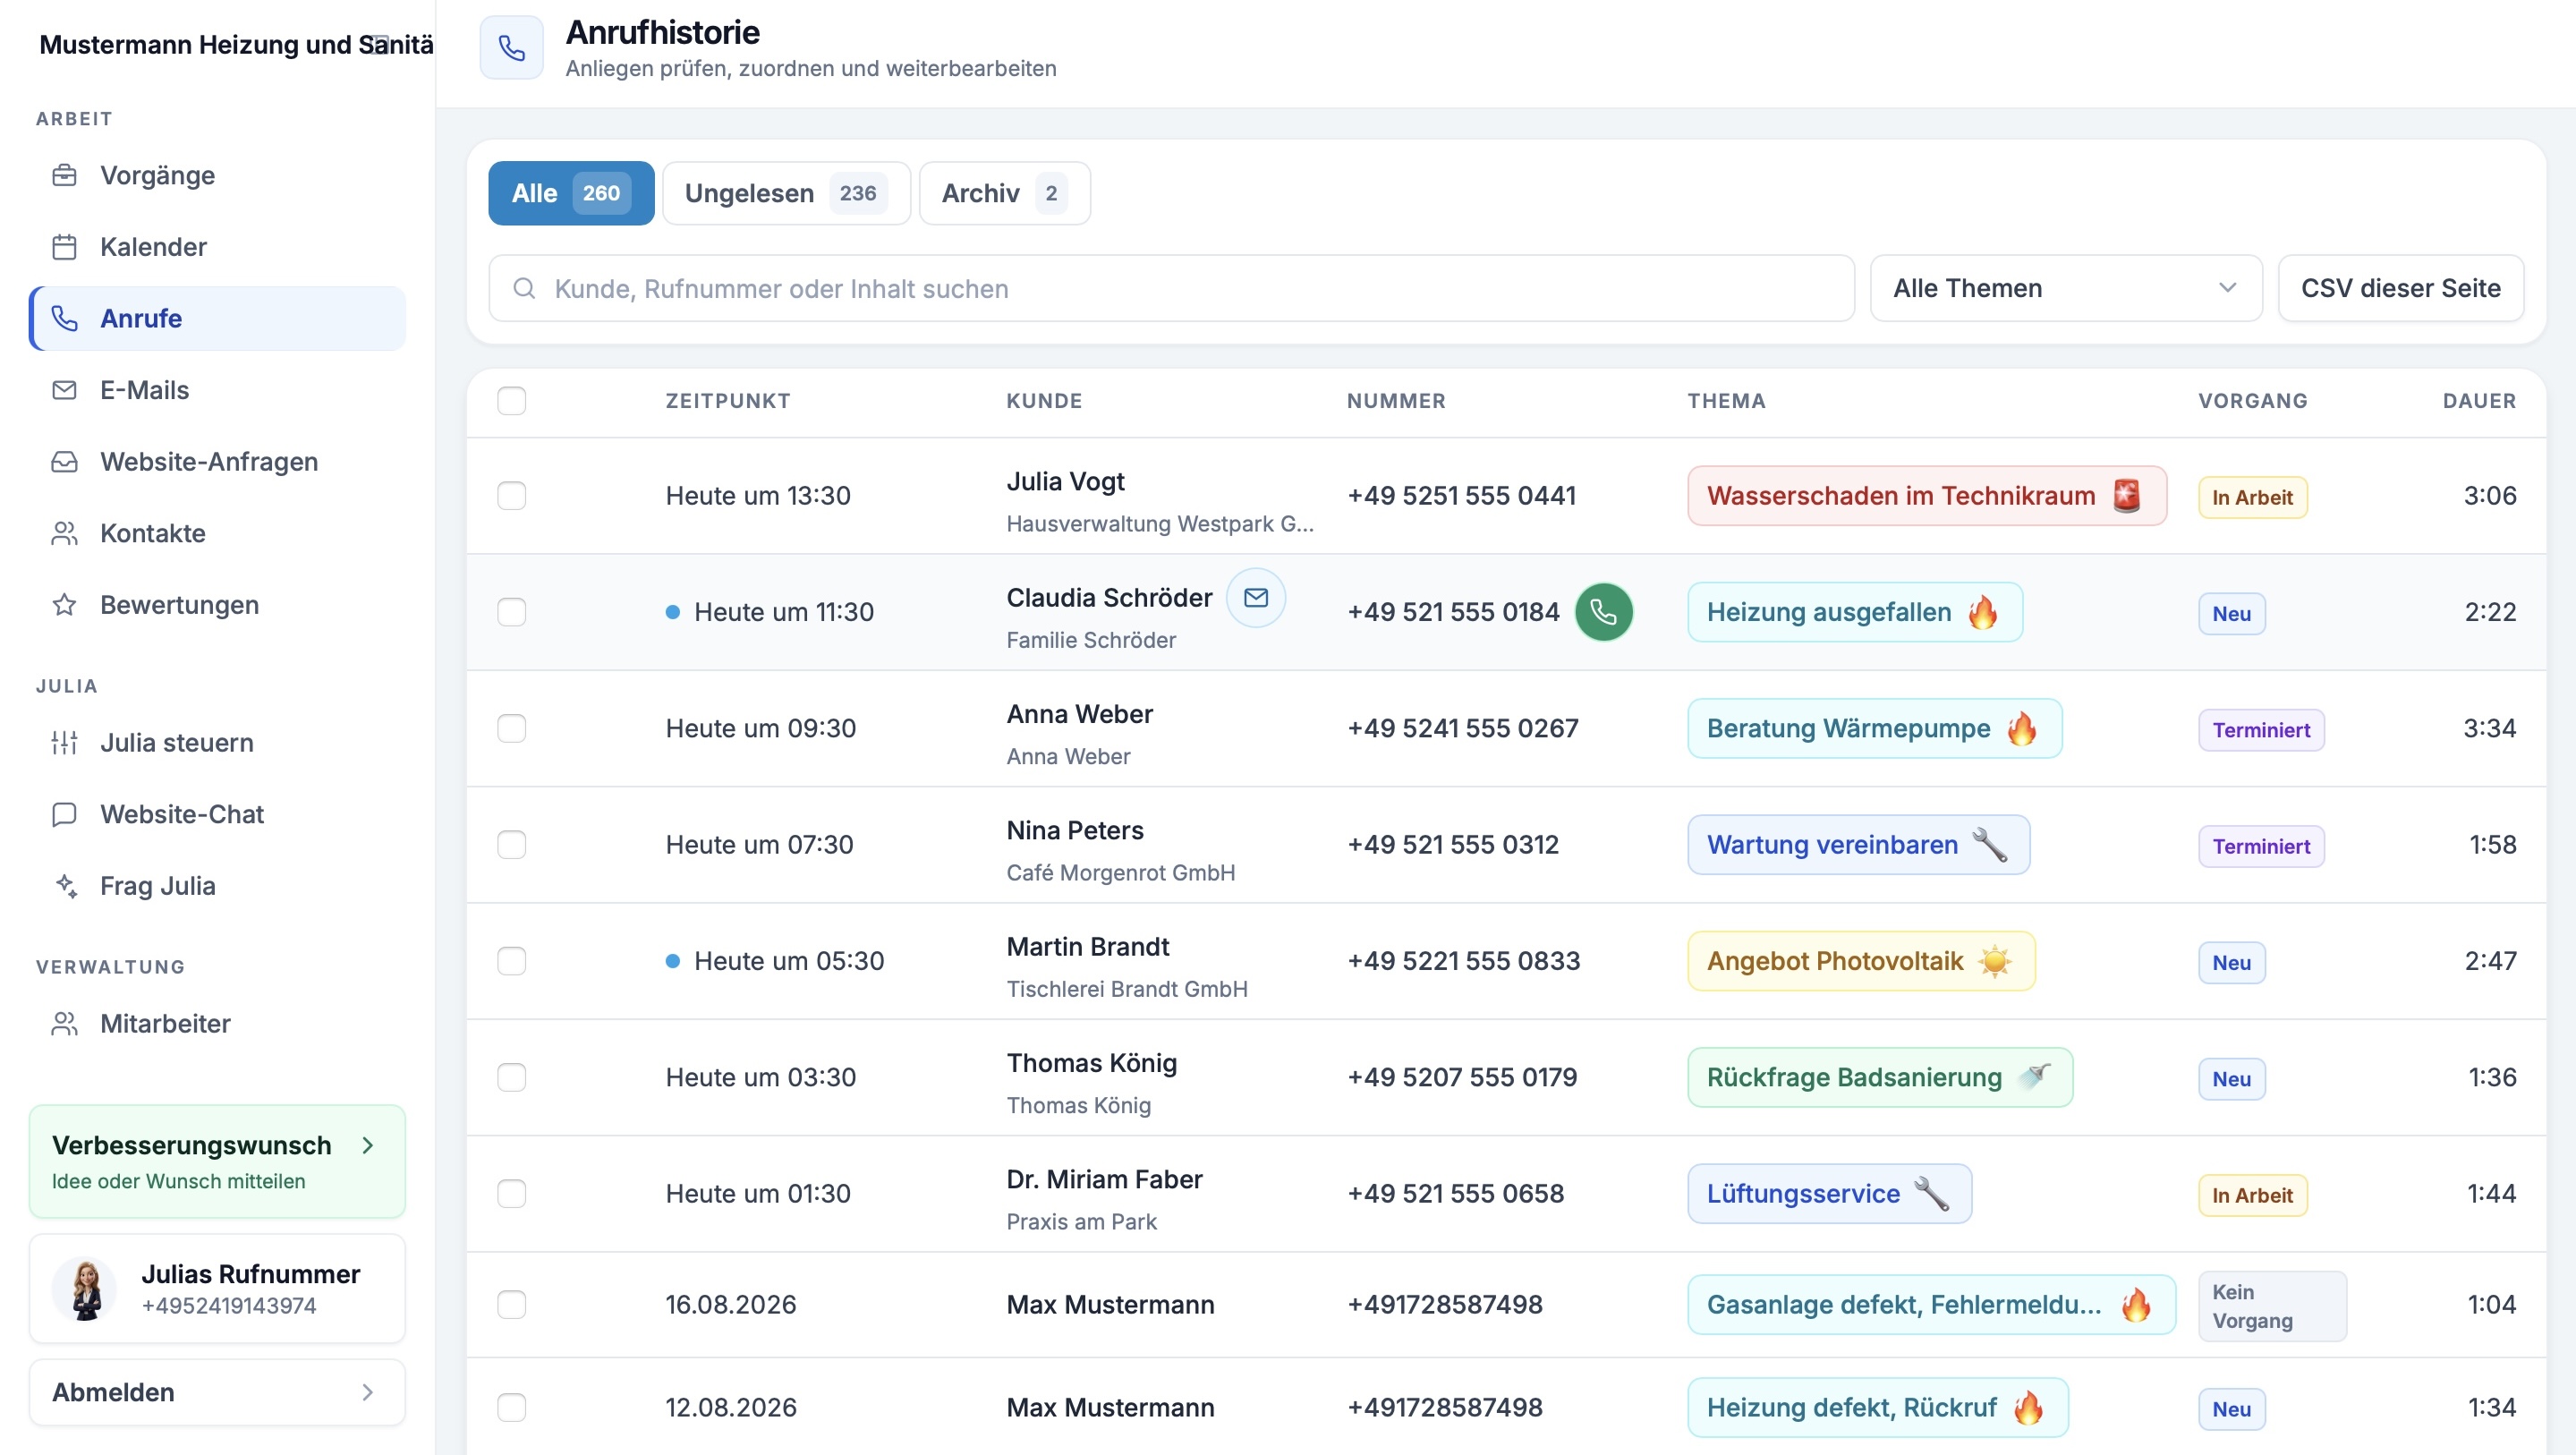Screen dimensions: 2576x1455
Task: Click the CSV dieser Seite button
Action: pyautogui.click(x=2400, y=289)
